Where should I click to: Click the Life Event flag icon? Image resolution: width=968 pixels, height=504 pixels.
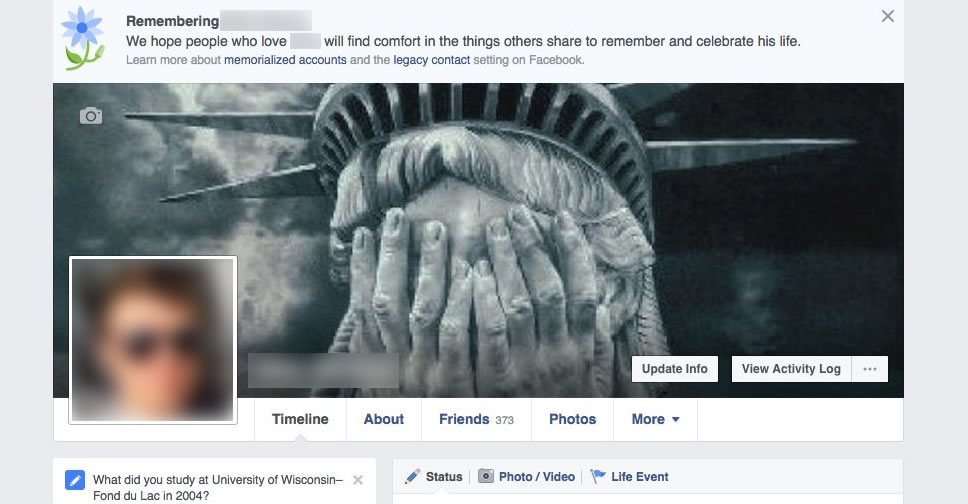(598, 476)
